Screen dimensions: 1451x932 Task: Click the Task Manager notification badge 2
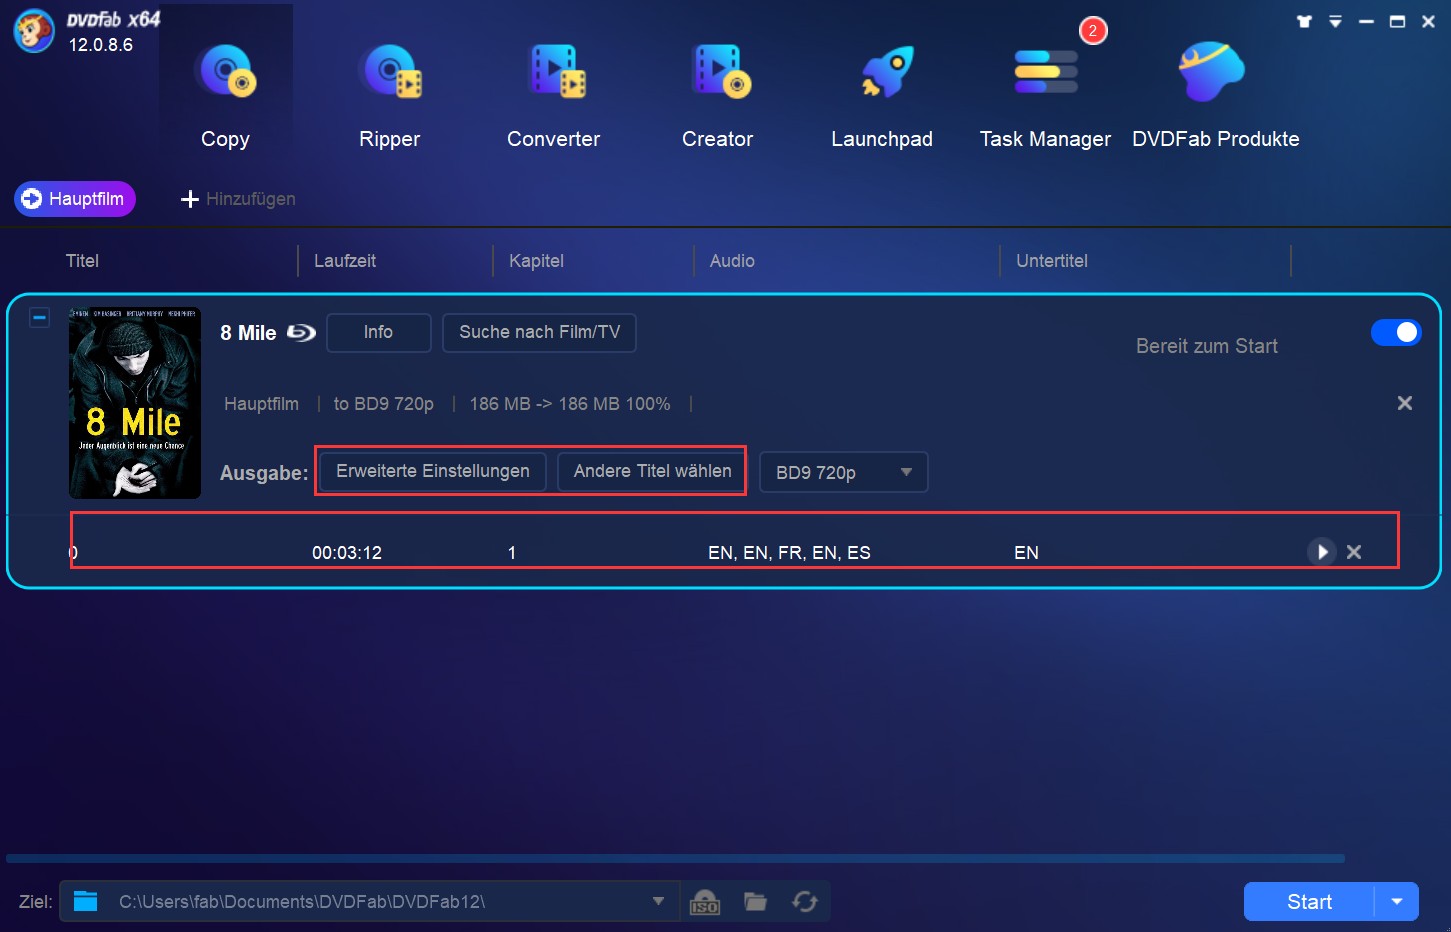(x=1093, y=31)
